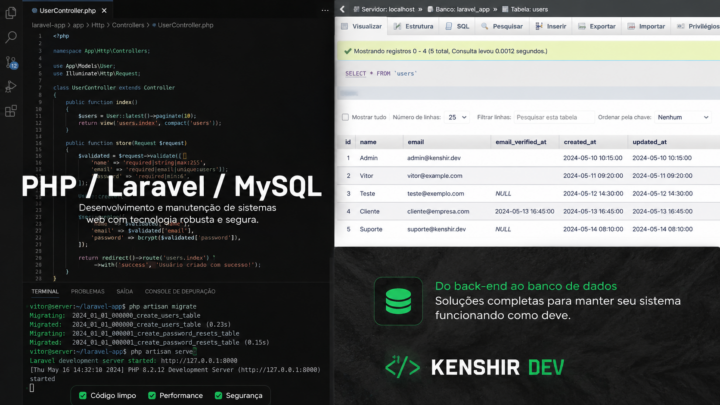Click the Privilégios tab icon
The width and height of the screenshot is (720, 405).
point(681,26)
